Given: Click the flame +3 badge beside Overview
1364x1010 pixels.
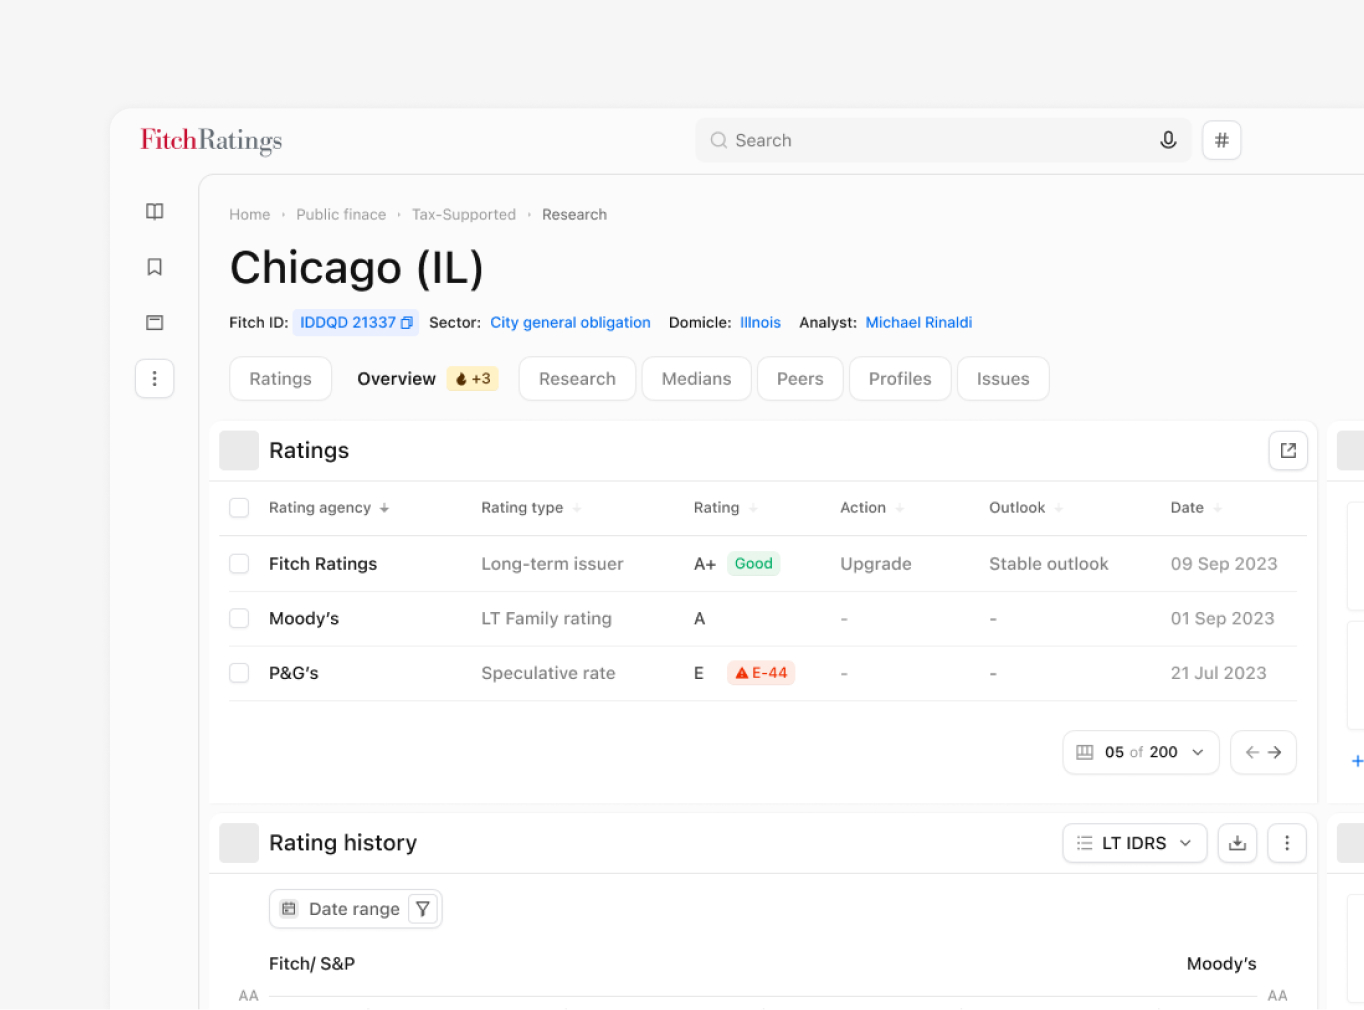Looking at the screenshot, I should (472, 379).
